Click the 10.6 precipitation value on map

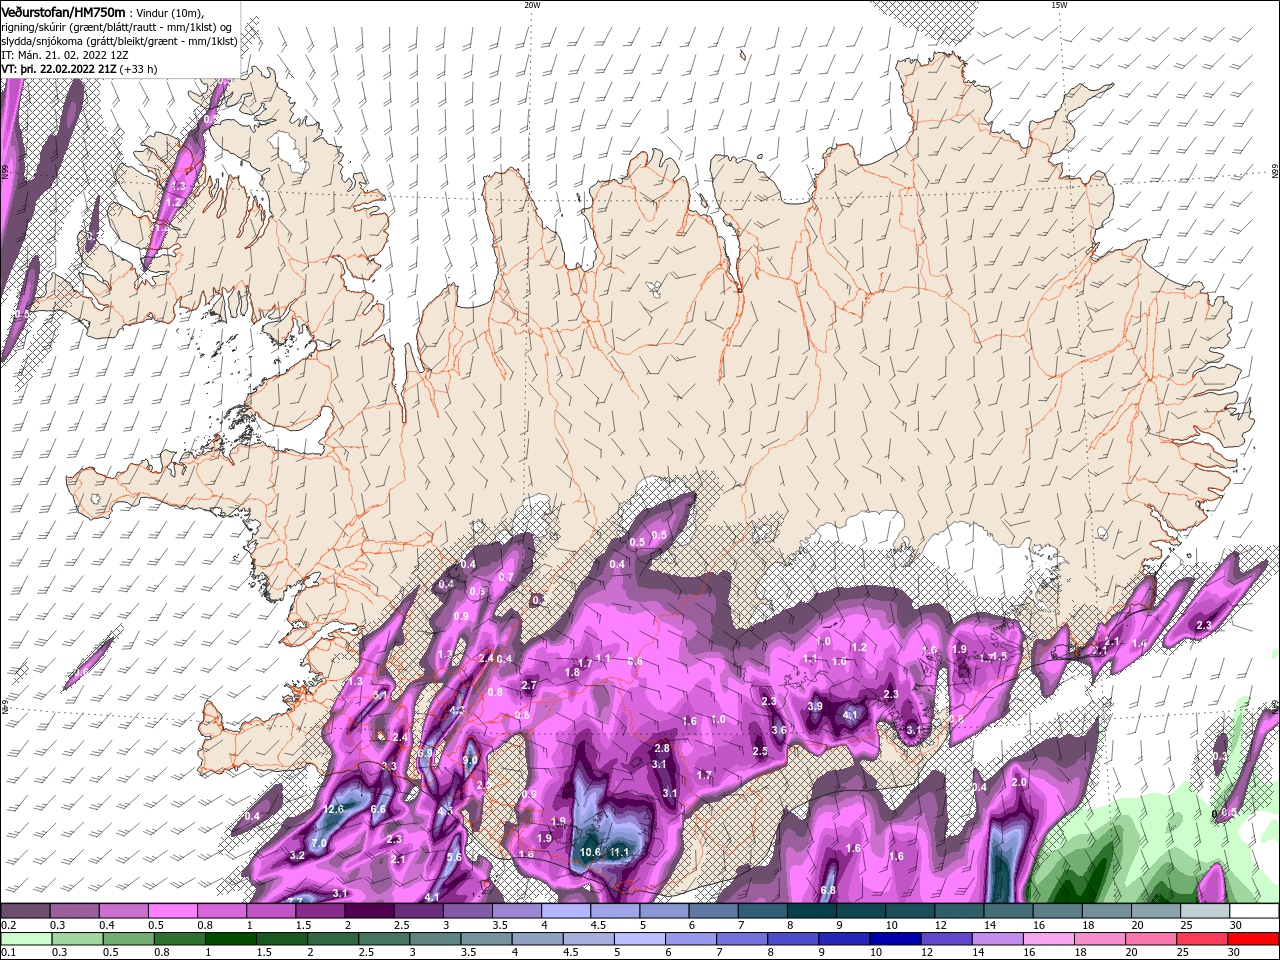tap(590, 852)
